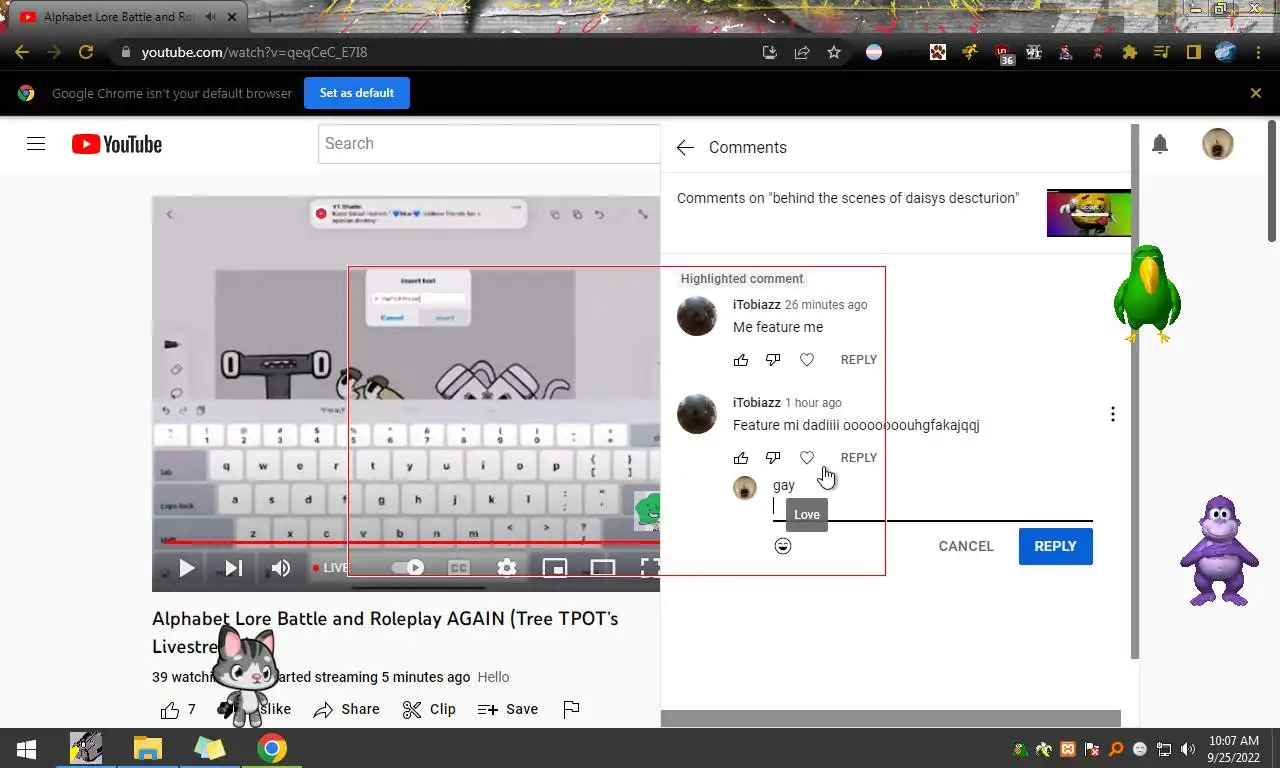The height and width of the screenshot is (768, 1280).
Task: Open the media controls icon in the toolbar
Action: 1161,52
